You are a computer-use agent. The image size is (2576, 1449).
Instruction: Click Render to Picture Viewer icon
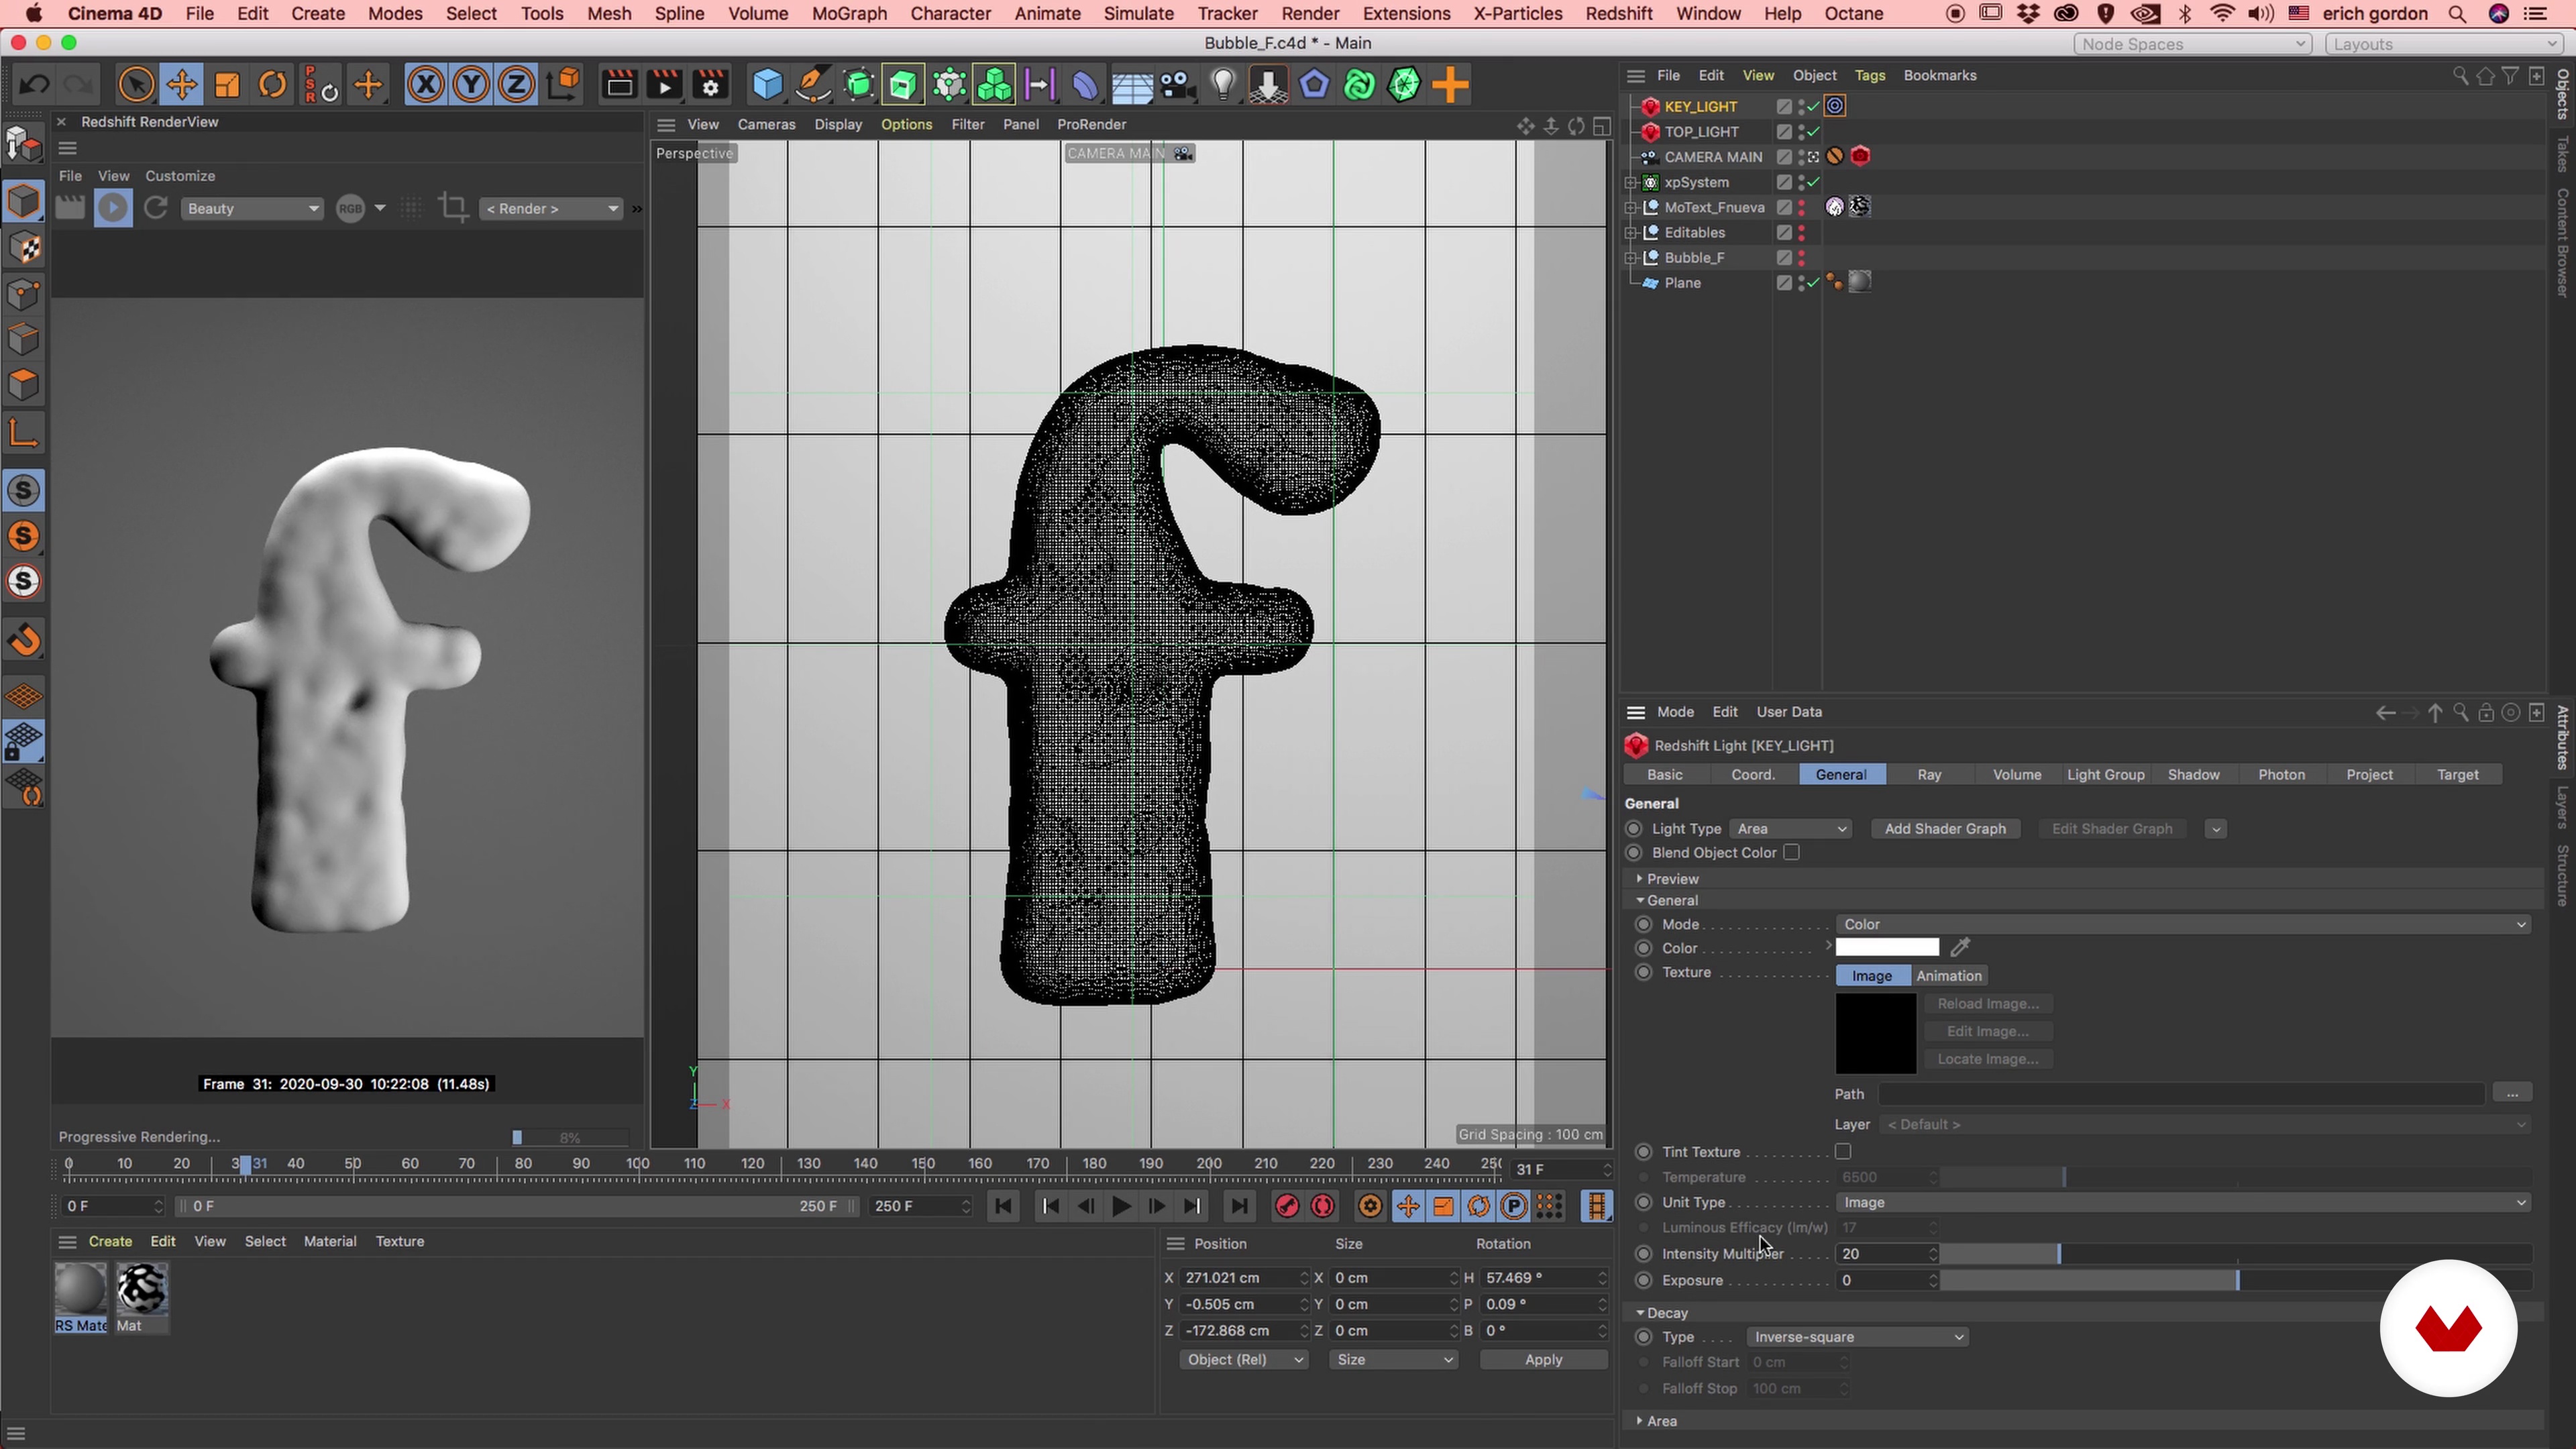(x=664, y=85)
